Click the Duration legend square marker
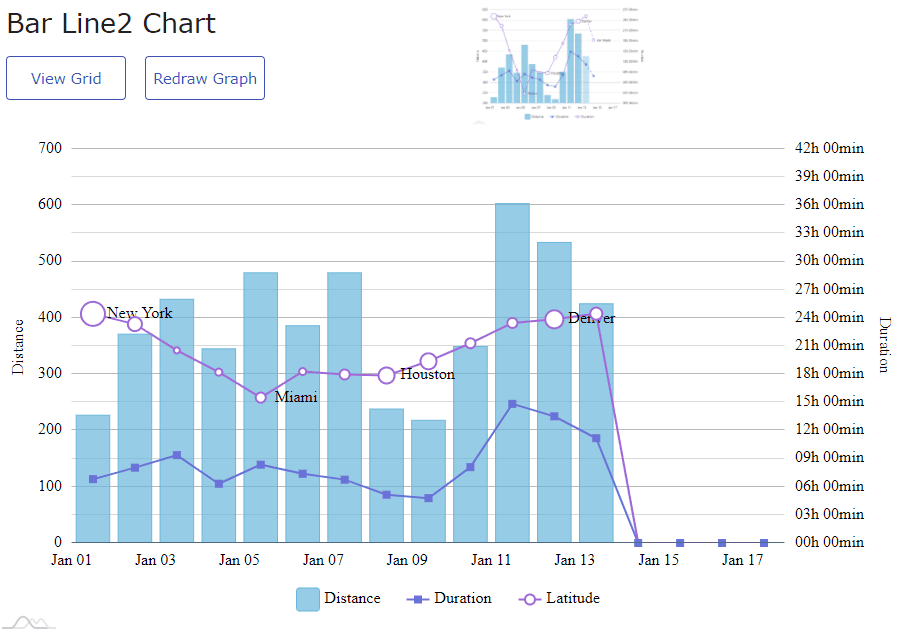The image size is (902, 632). pos(418,600)
